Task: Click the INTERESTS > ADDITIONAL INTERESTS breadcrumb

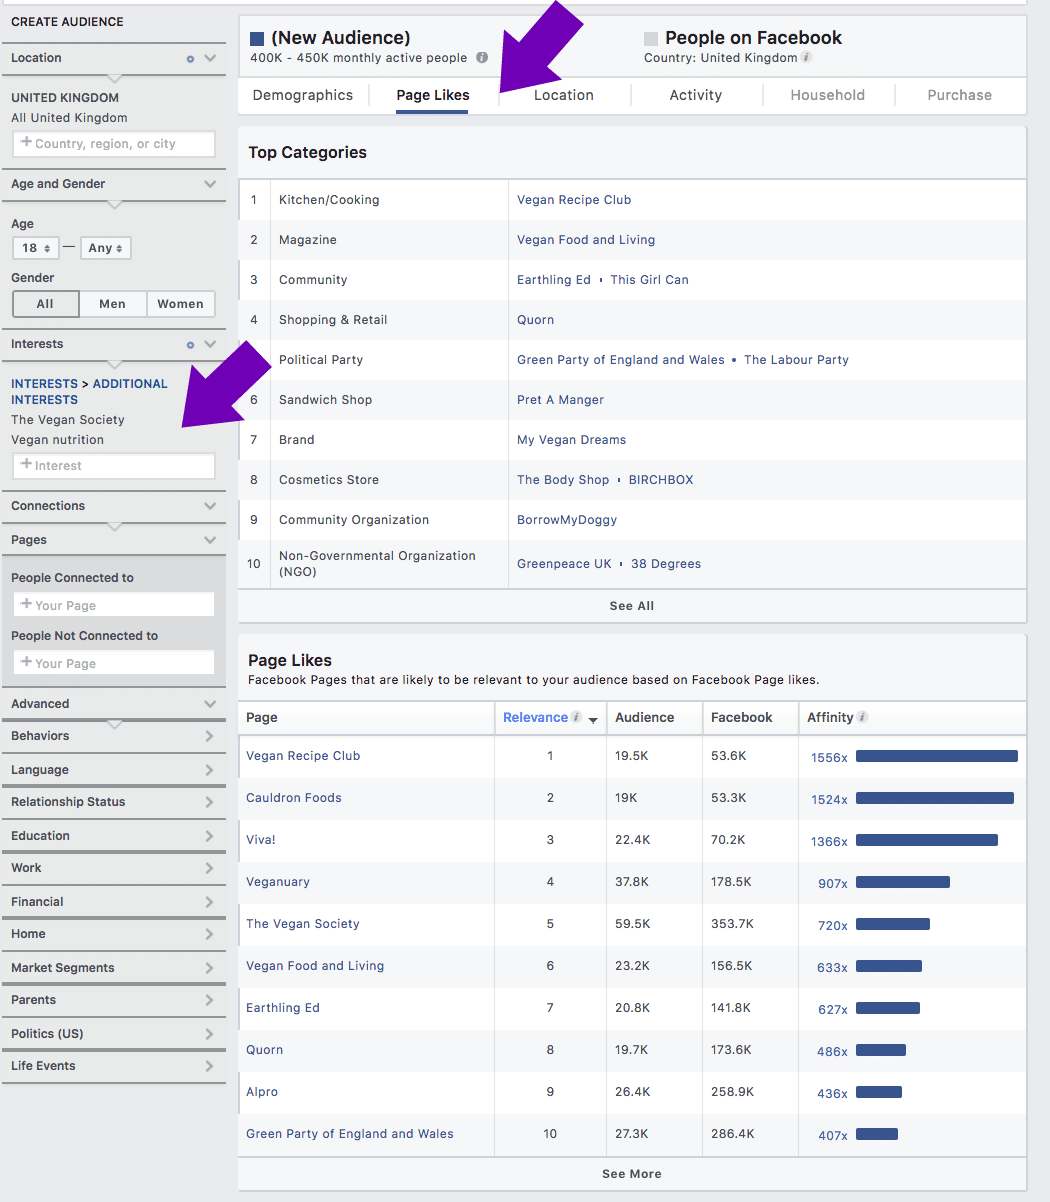Action: click(89, 392)
